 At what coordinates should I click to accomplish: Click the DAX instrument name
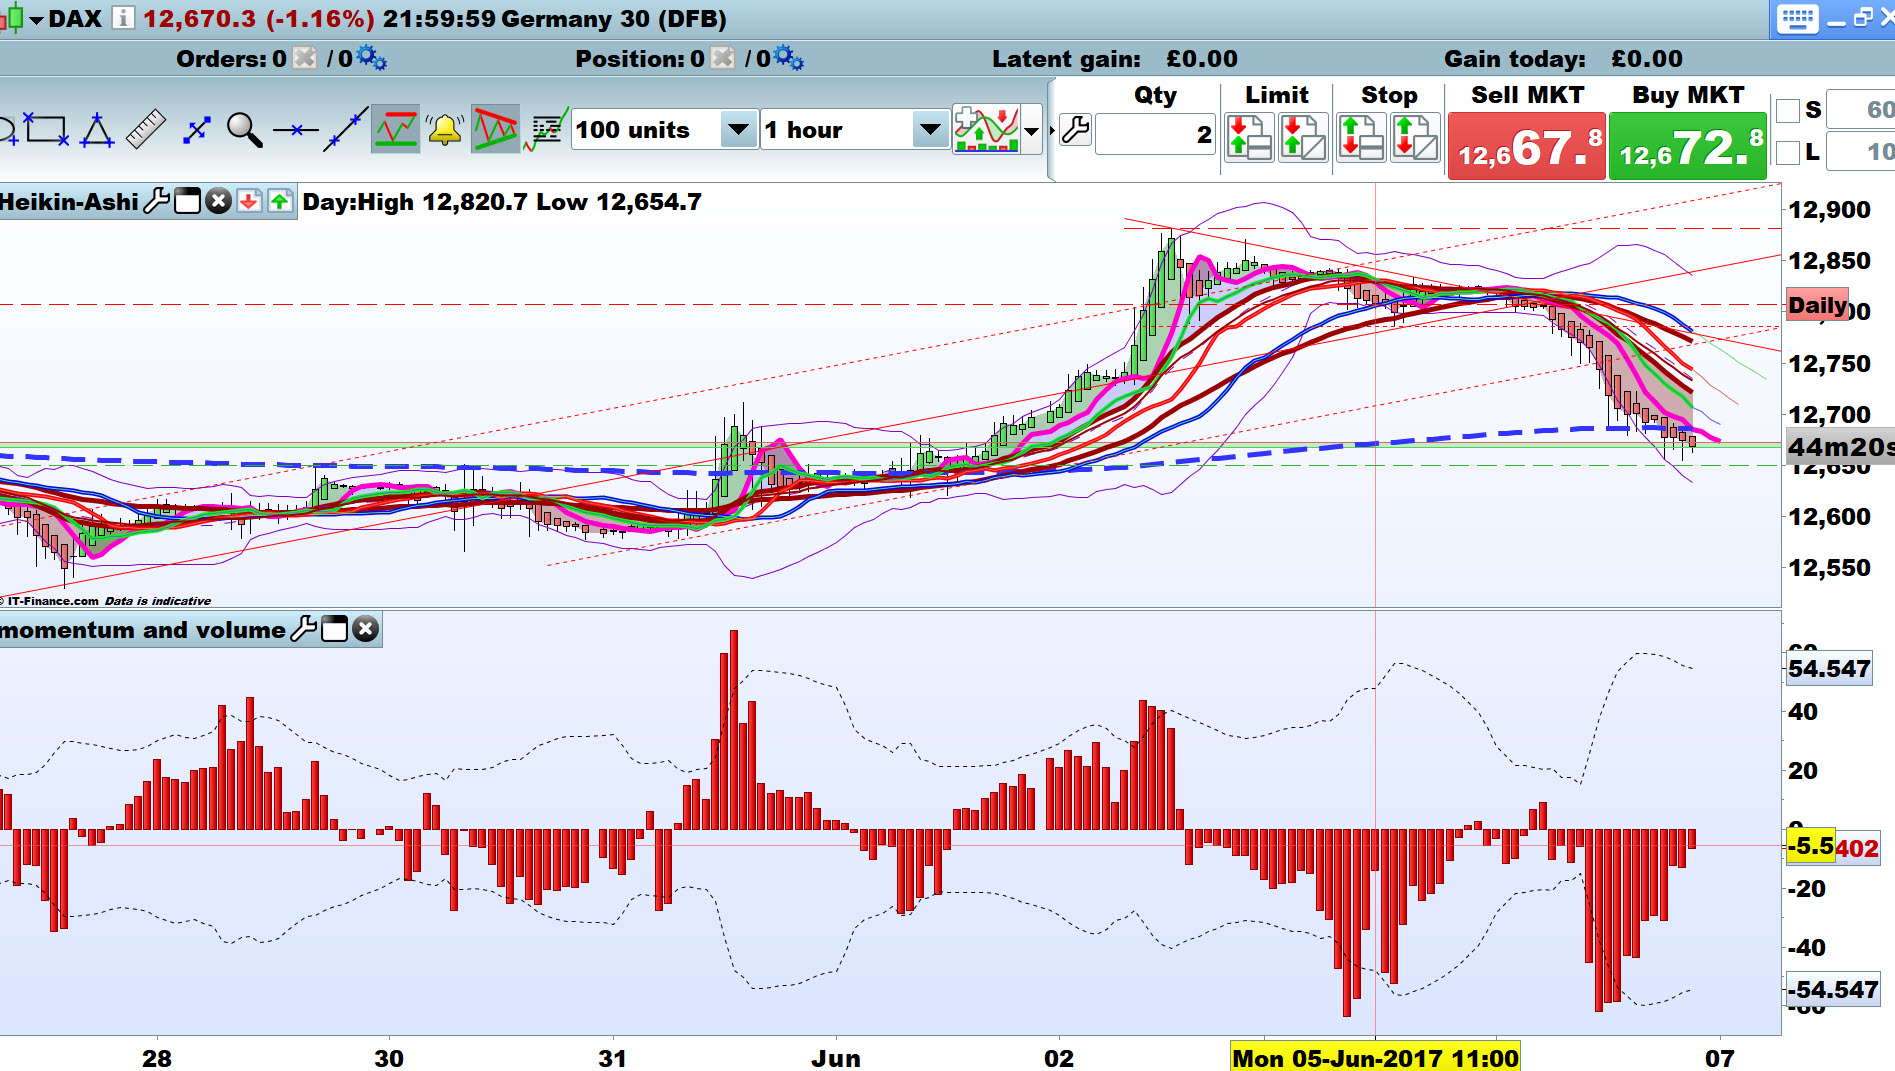[75, 19]
